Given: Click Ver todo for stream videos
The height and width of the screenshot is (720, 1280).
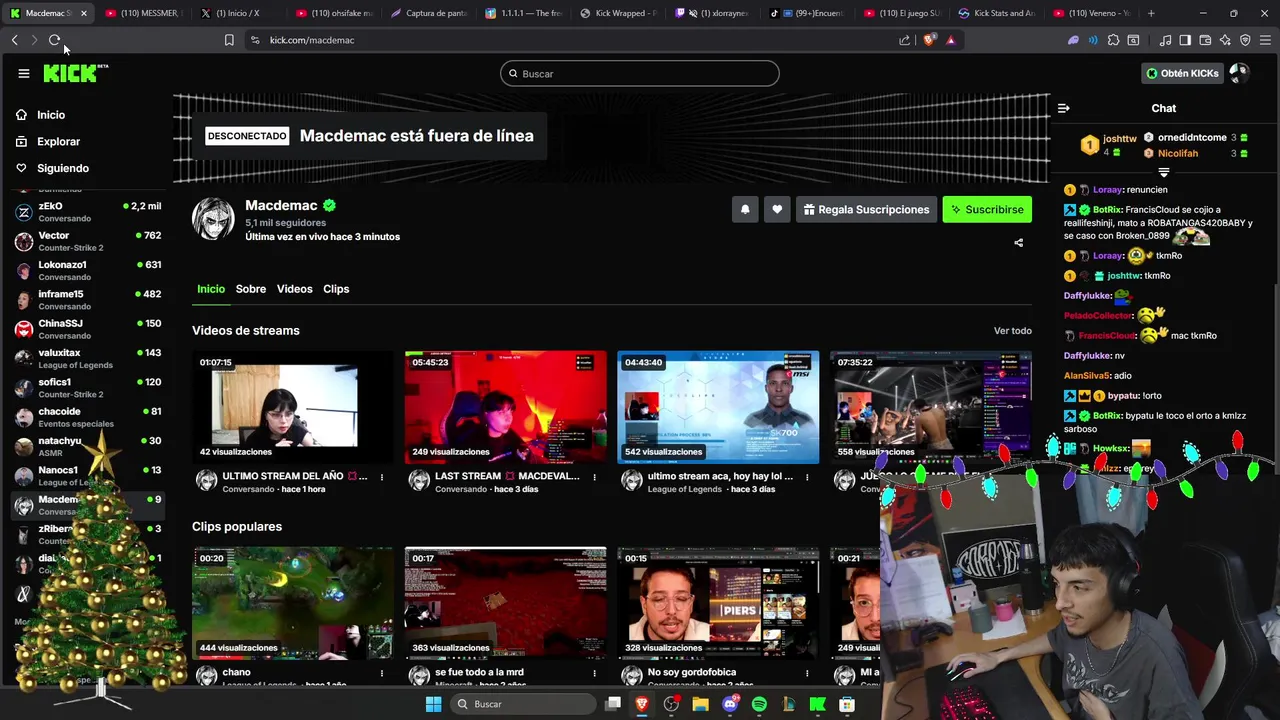Looking at the screenshot, I should point(1012,331).
